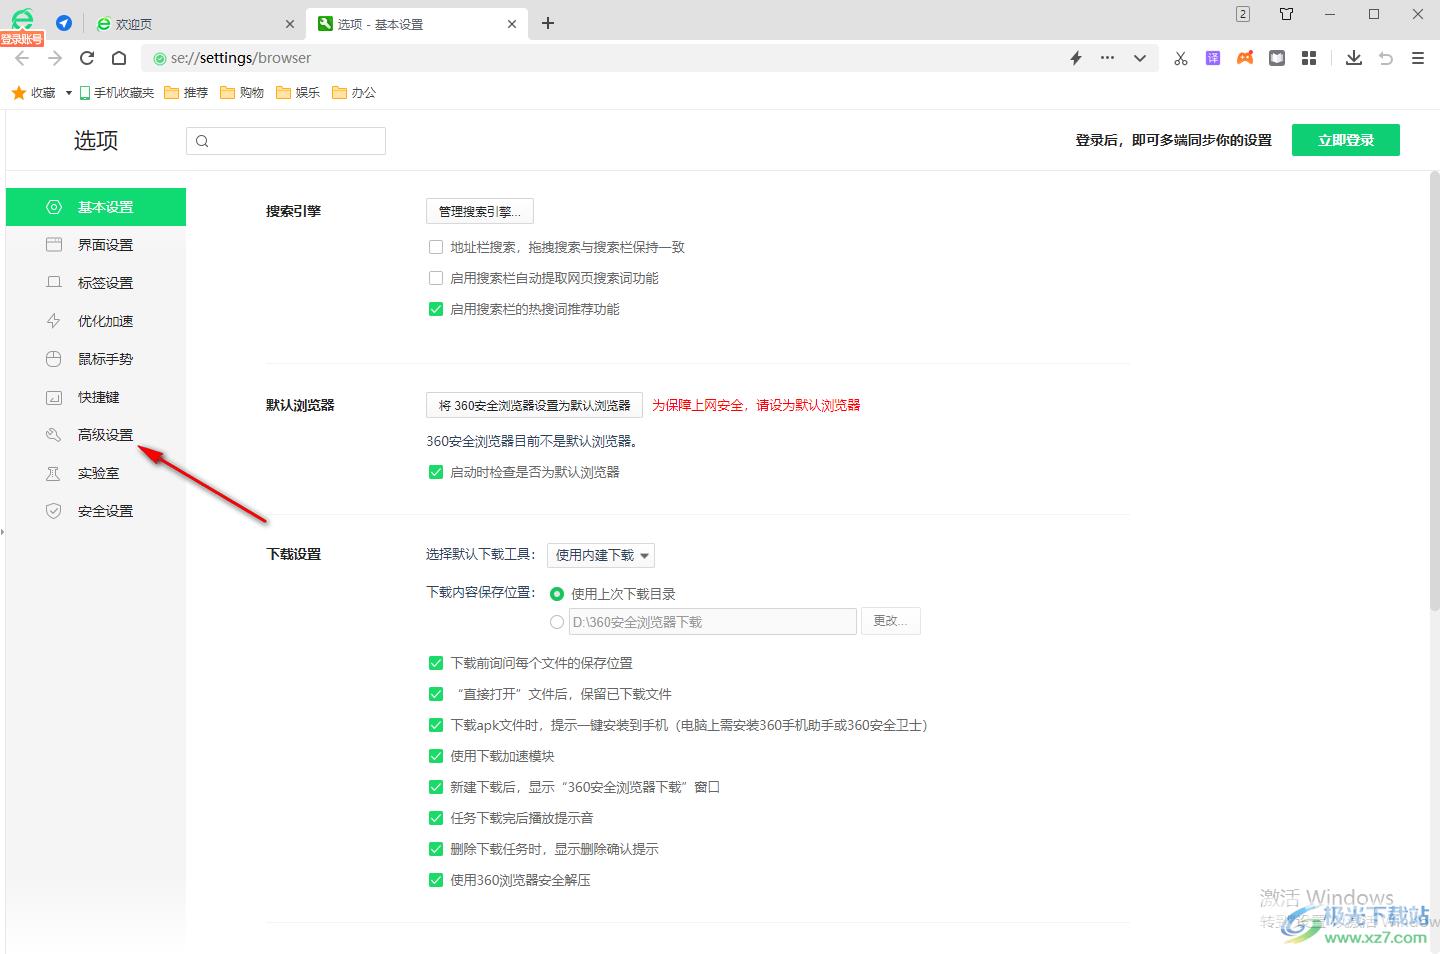
Task: Toggle delete confirmation prompt checkbox
Action: click(436, 849)
